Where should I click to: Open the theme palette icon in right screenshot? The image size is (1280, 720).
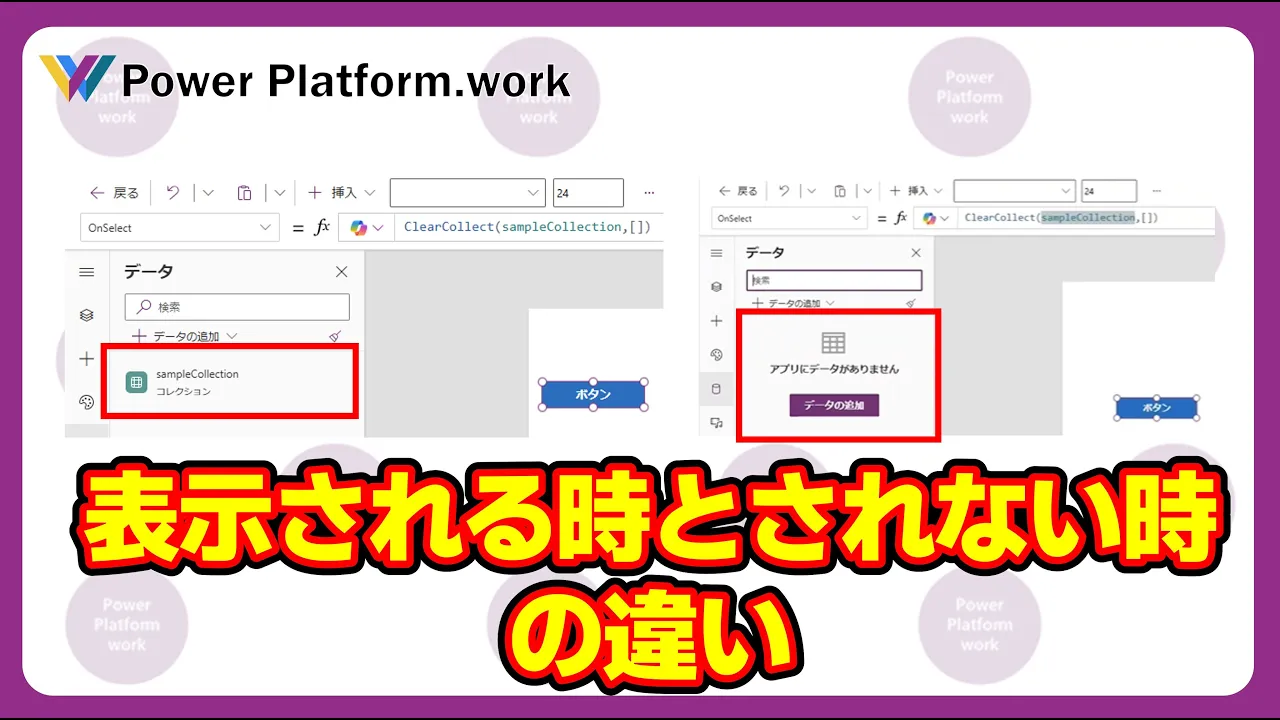click(716, 355)
